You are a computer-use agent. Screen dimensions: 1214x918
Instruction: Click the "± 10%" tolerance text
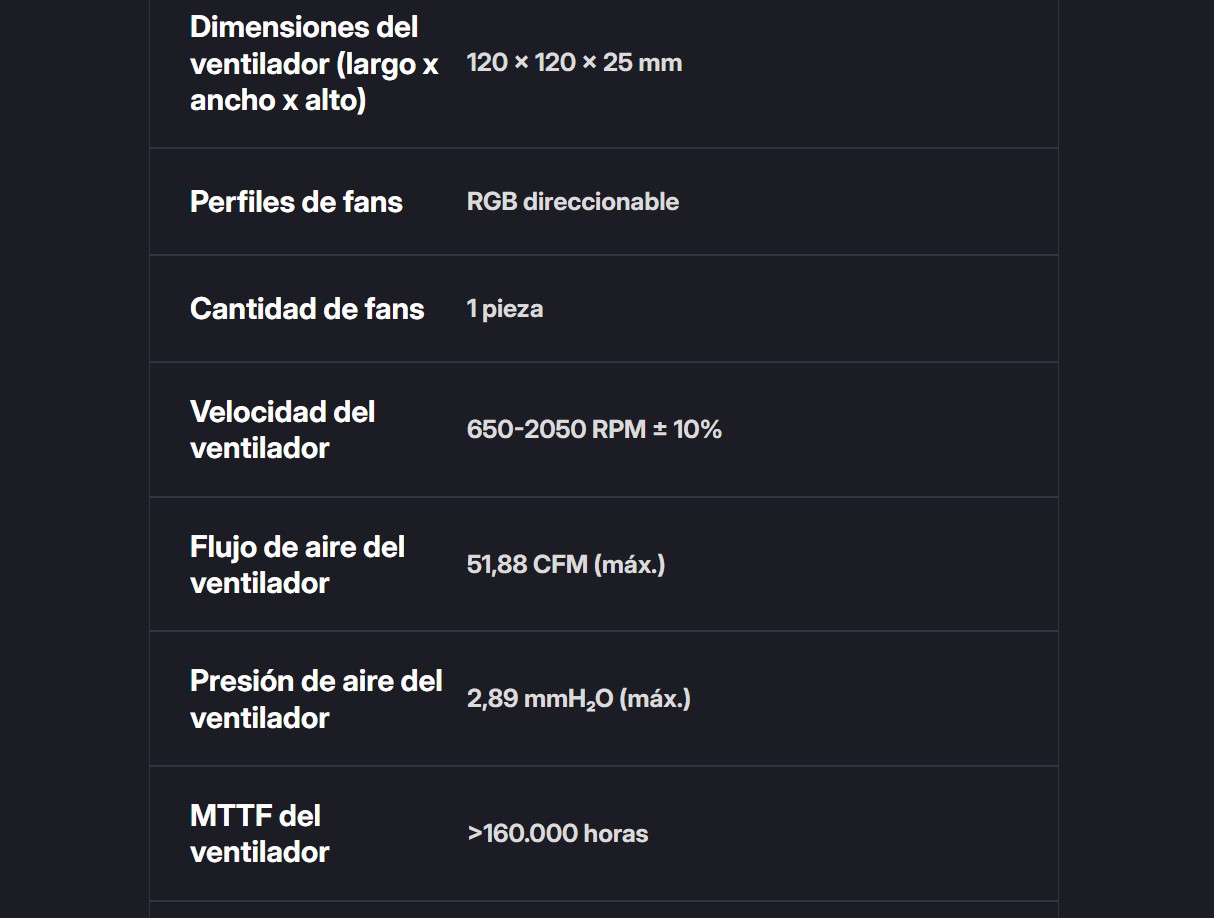click(x=687, y=430)
